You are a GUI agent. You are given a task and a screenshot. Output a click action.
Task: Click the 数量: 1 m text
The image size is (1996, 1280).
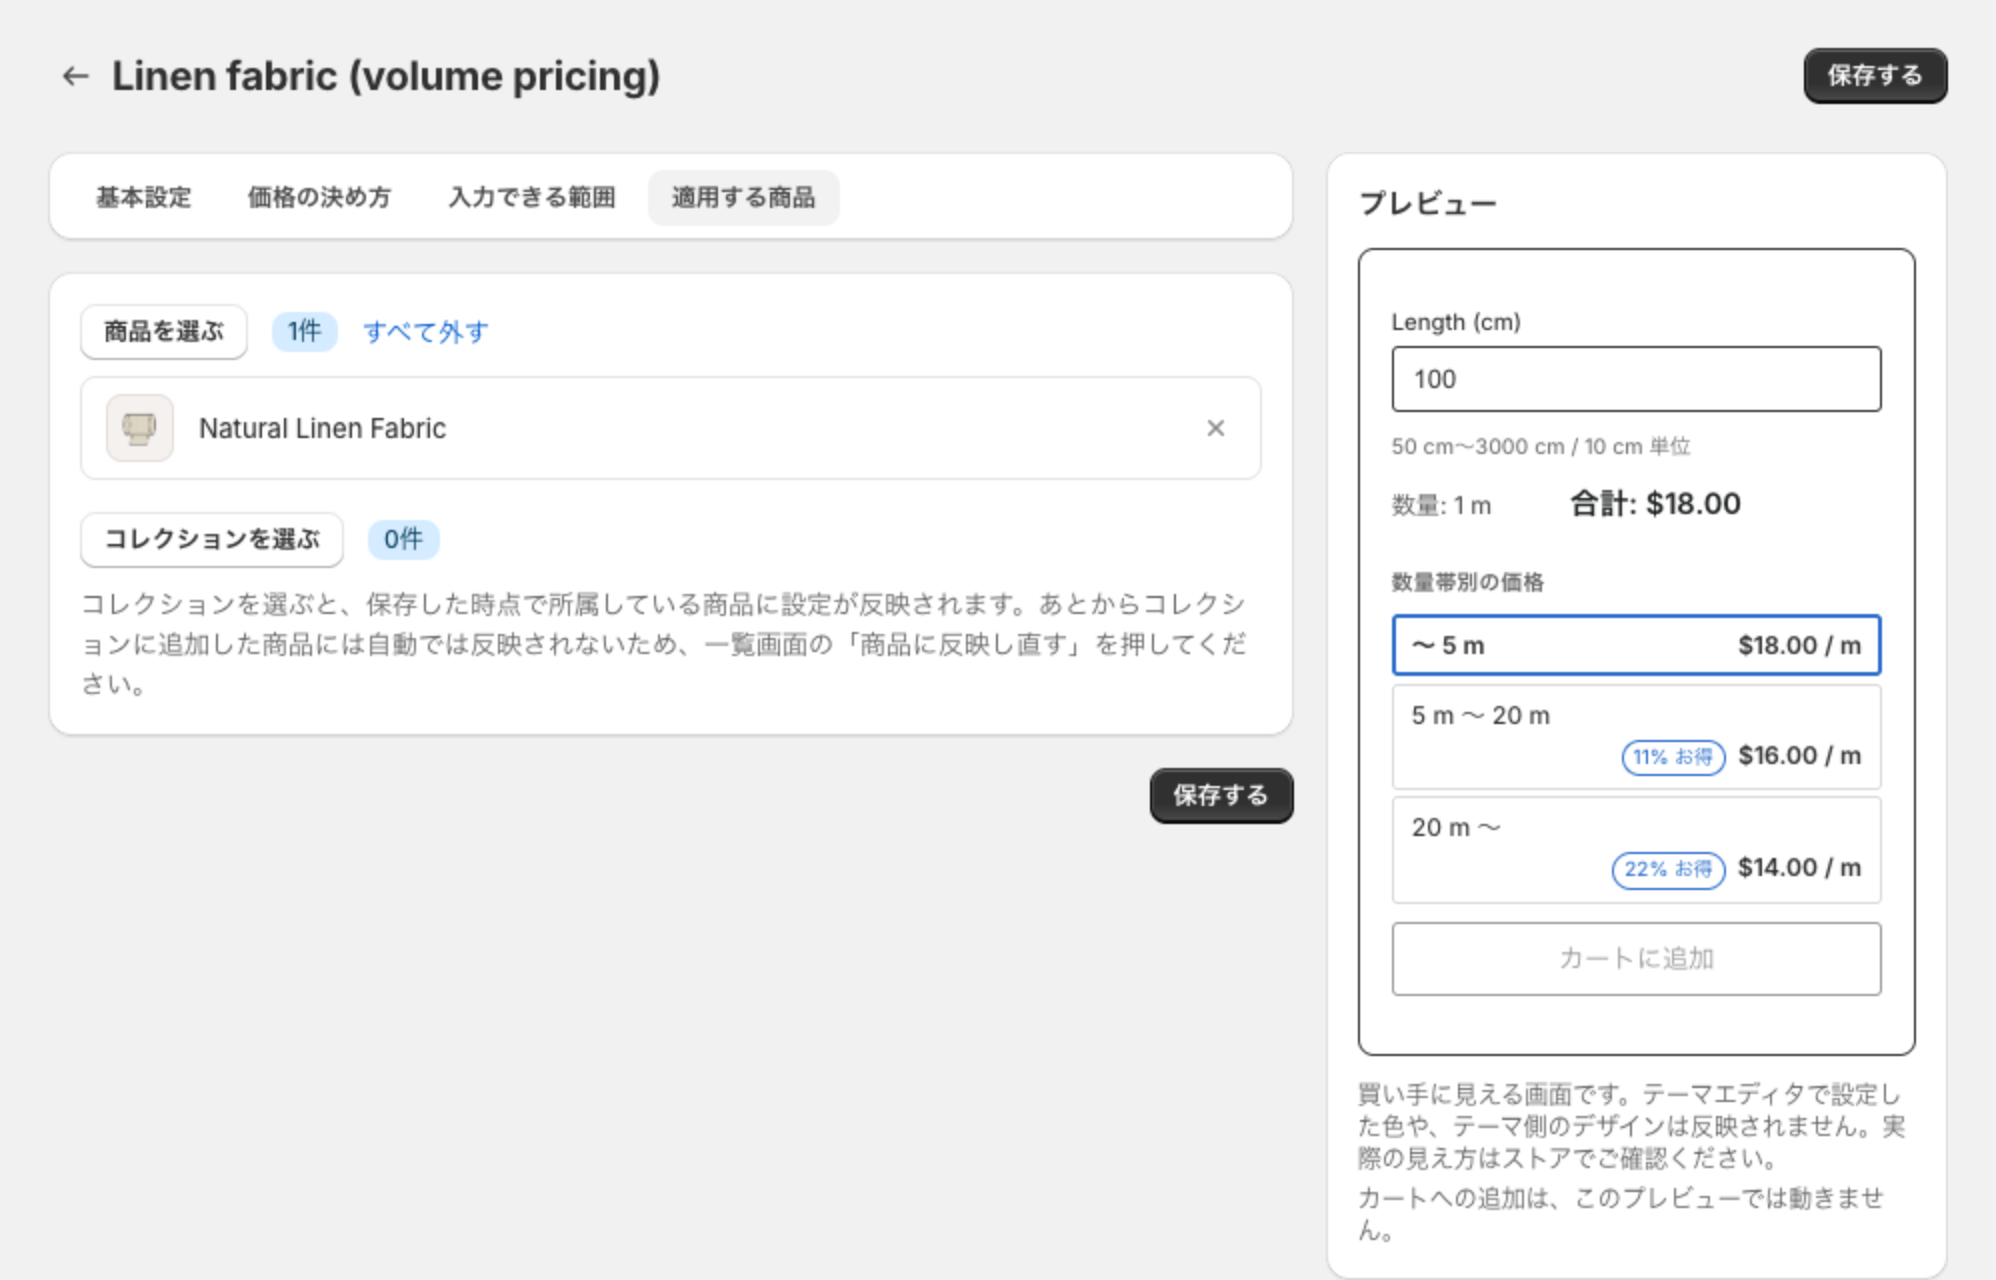pyautogui.click(x=1441, y=506)
